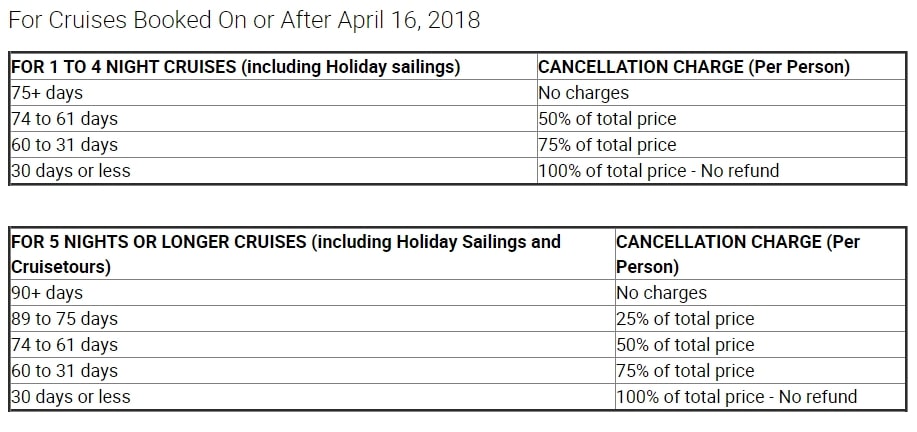The height and width of the screenshot is (432, 917).
Task: Select the FOR 1 TO 4 NIGHT CRUISES header cell
Action: coord(273,67)
